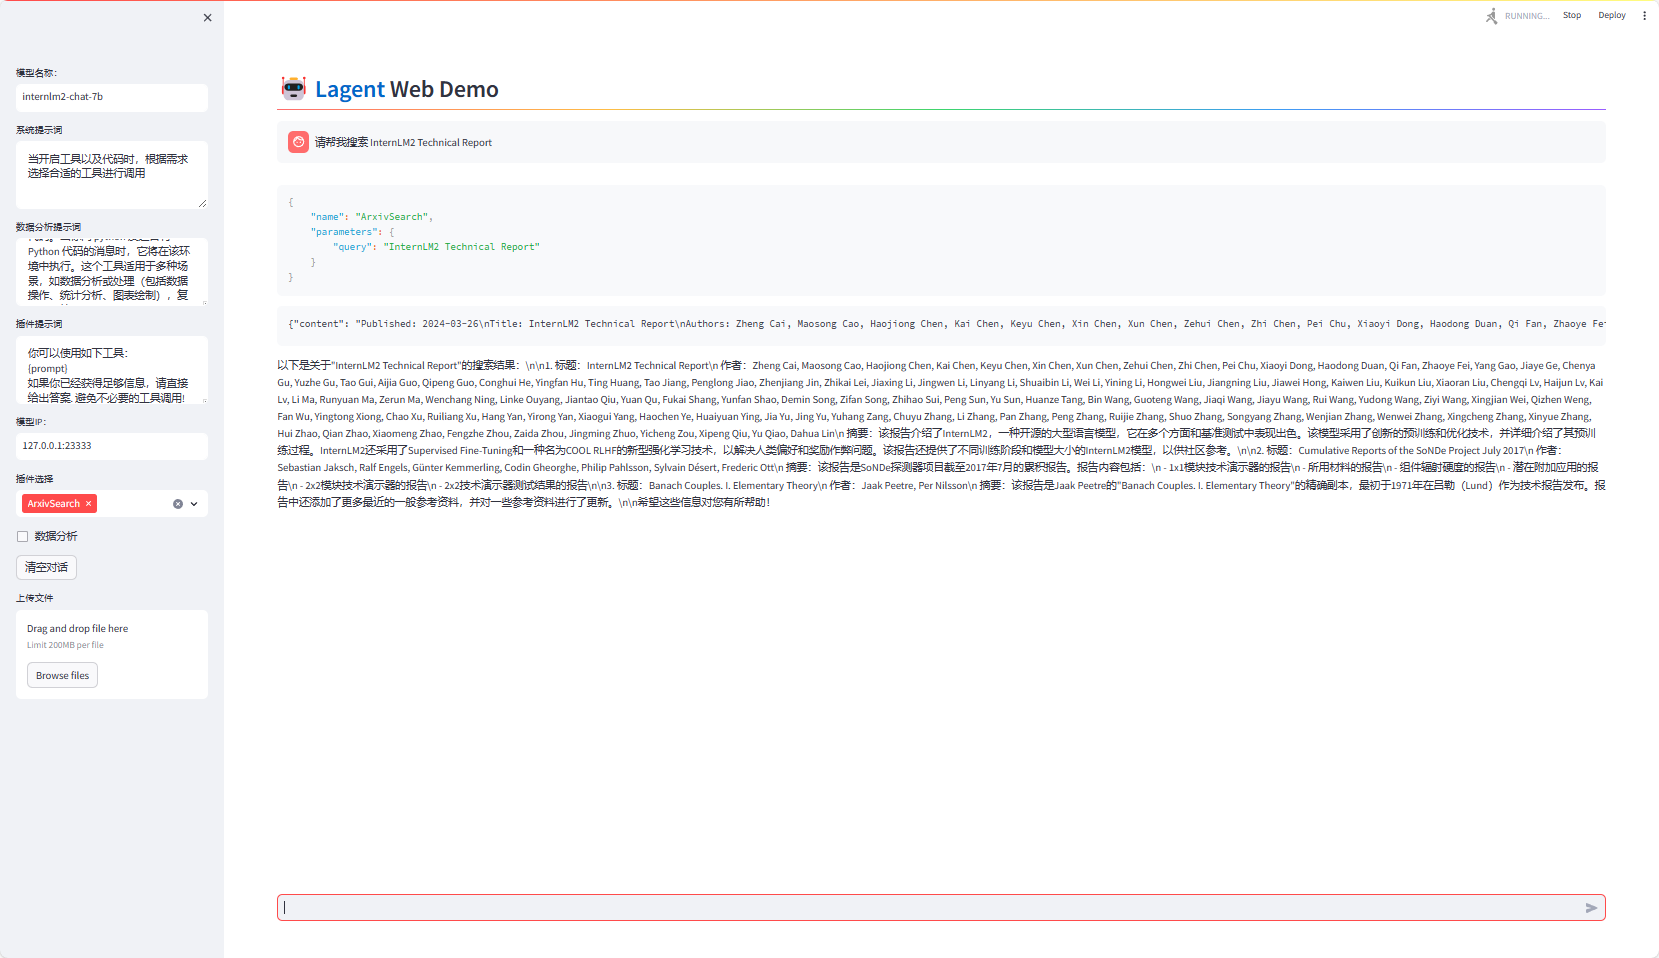Click the Deploy option in top bar

1611,16
